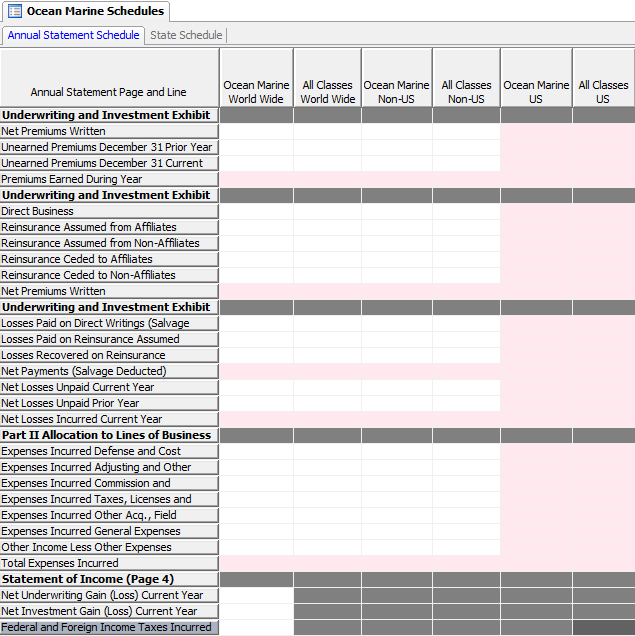The width and height of the screenshot is (635, 636).
Task: Select Expenses Incurred Other Acq., Field row
Action: pos(109,515)
